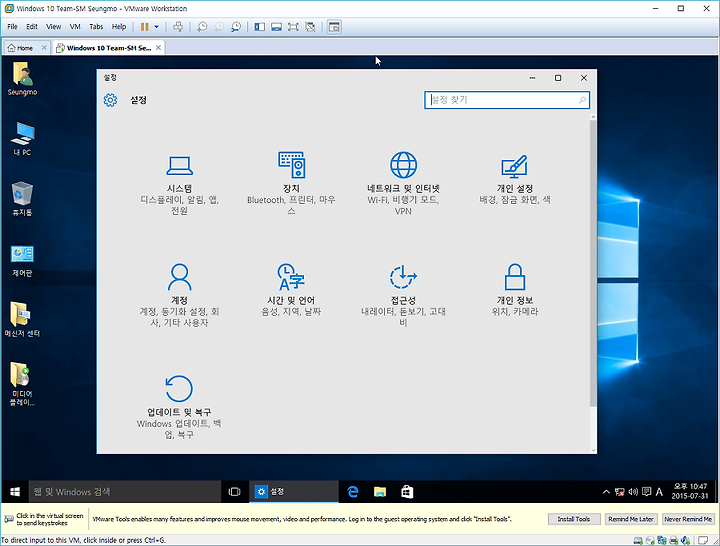Image resolution: width=720 pixels, height=546 pixels.
Task: Open 계정 settings category
Action: pyautogui.click(x=180, y=295)
